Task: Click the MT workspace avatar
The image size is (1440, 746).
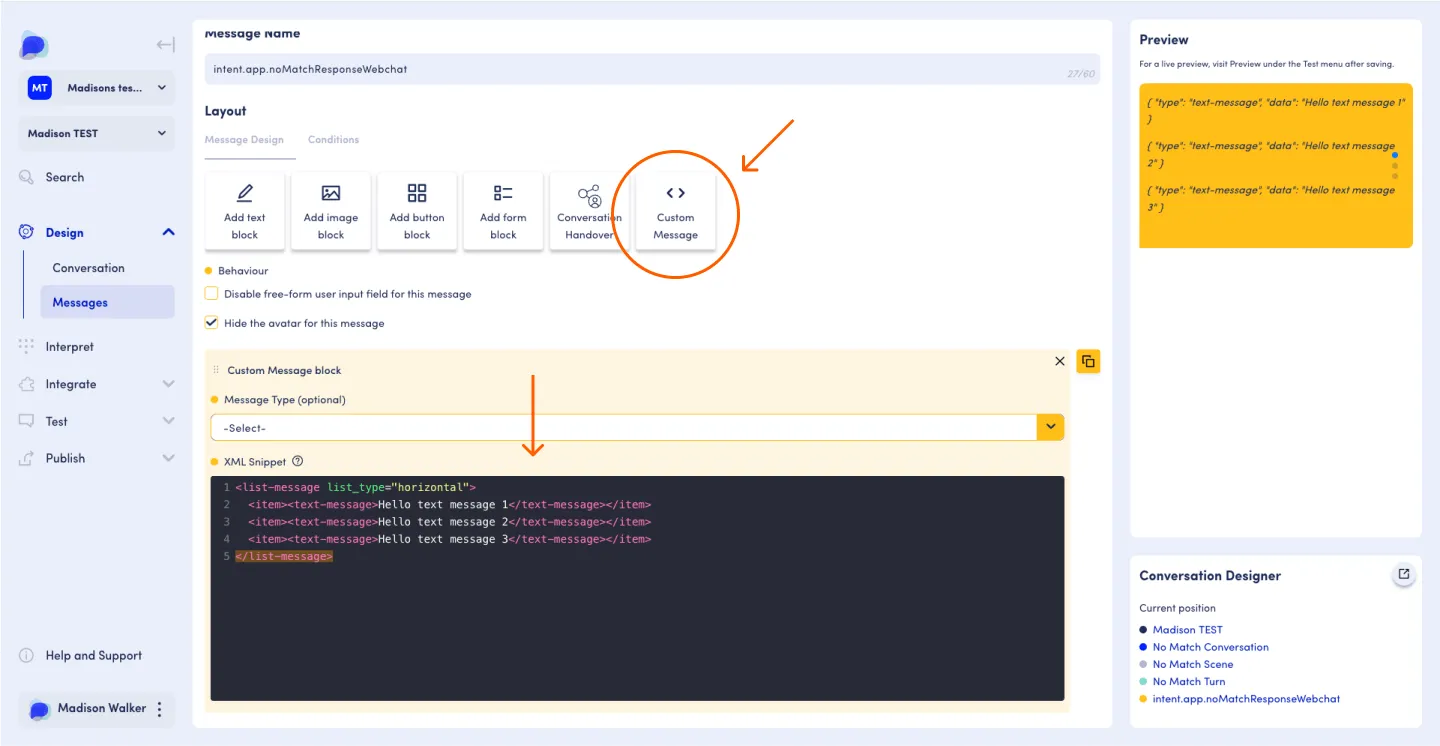Action: click(x=39, y=88)
